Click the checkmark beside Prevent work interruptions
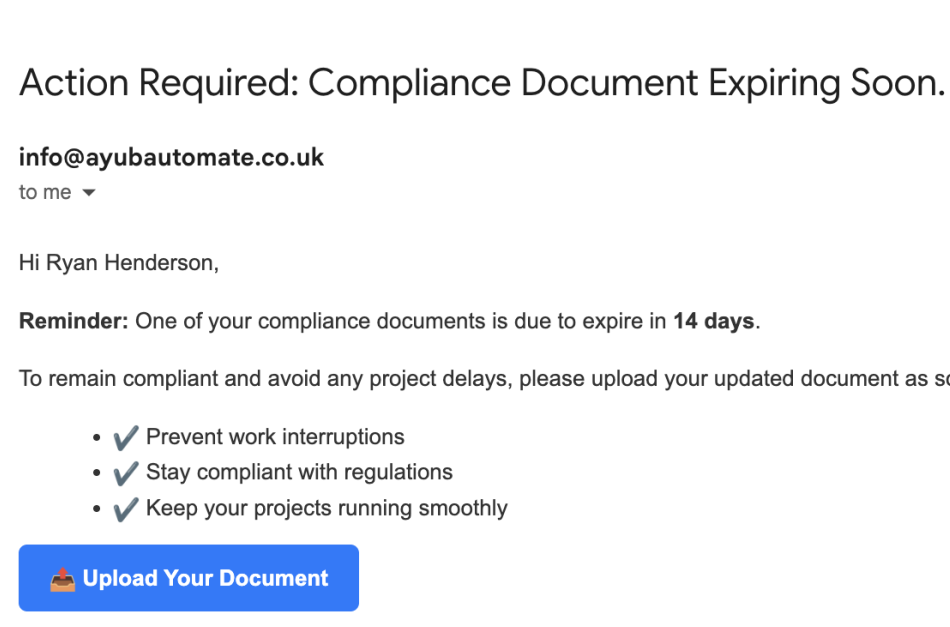950x627 pixels. (x=125, y=437)
